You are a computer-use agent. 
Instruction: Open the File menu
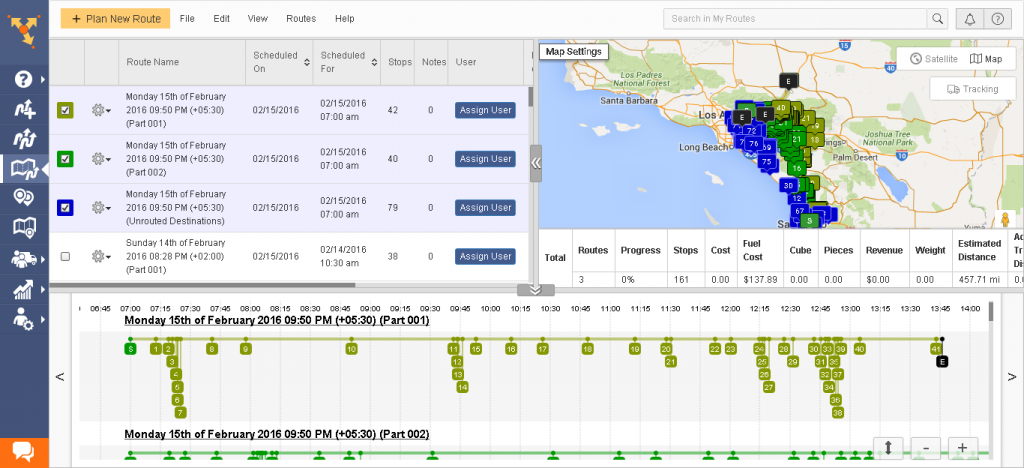tap(188, 19)
